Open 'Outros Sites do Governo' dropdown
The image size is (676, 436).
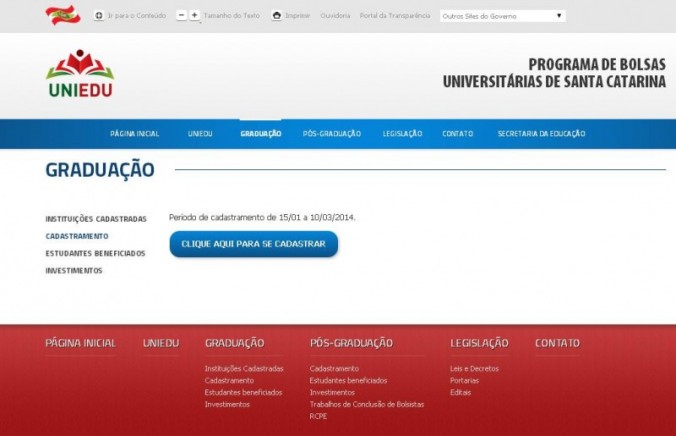[503, 16]
